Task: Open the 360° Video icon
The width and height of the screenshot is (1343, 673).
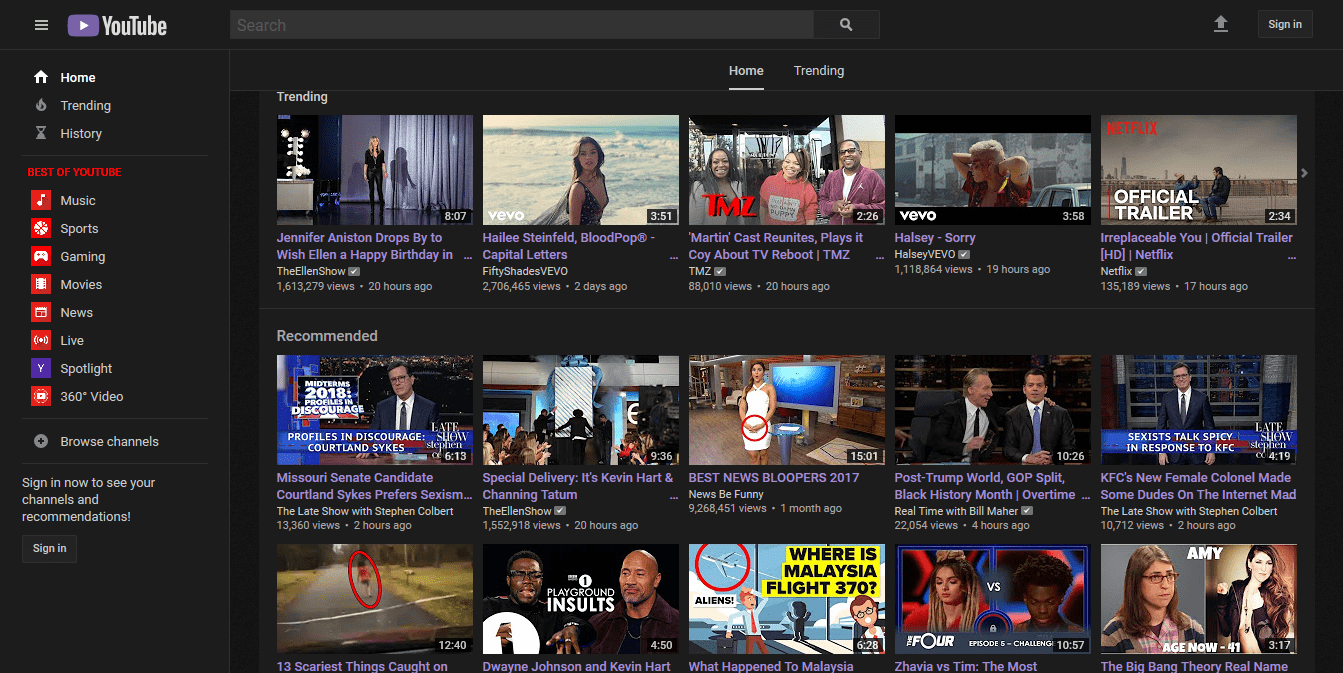Action: (41, 396)
